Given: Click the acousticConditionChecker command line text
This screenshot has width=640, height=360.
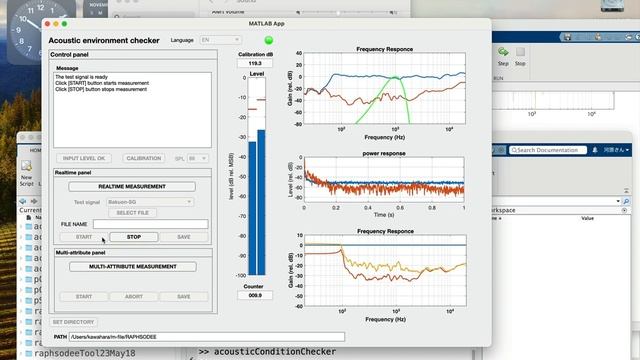Looking at the screenshot, I should (275, 351).
